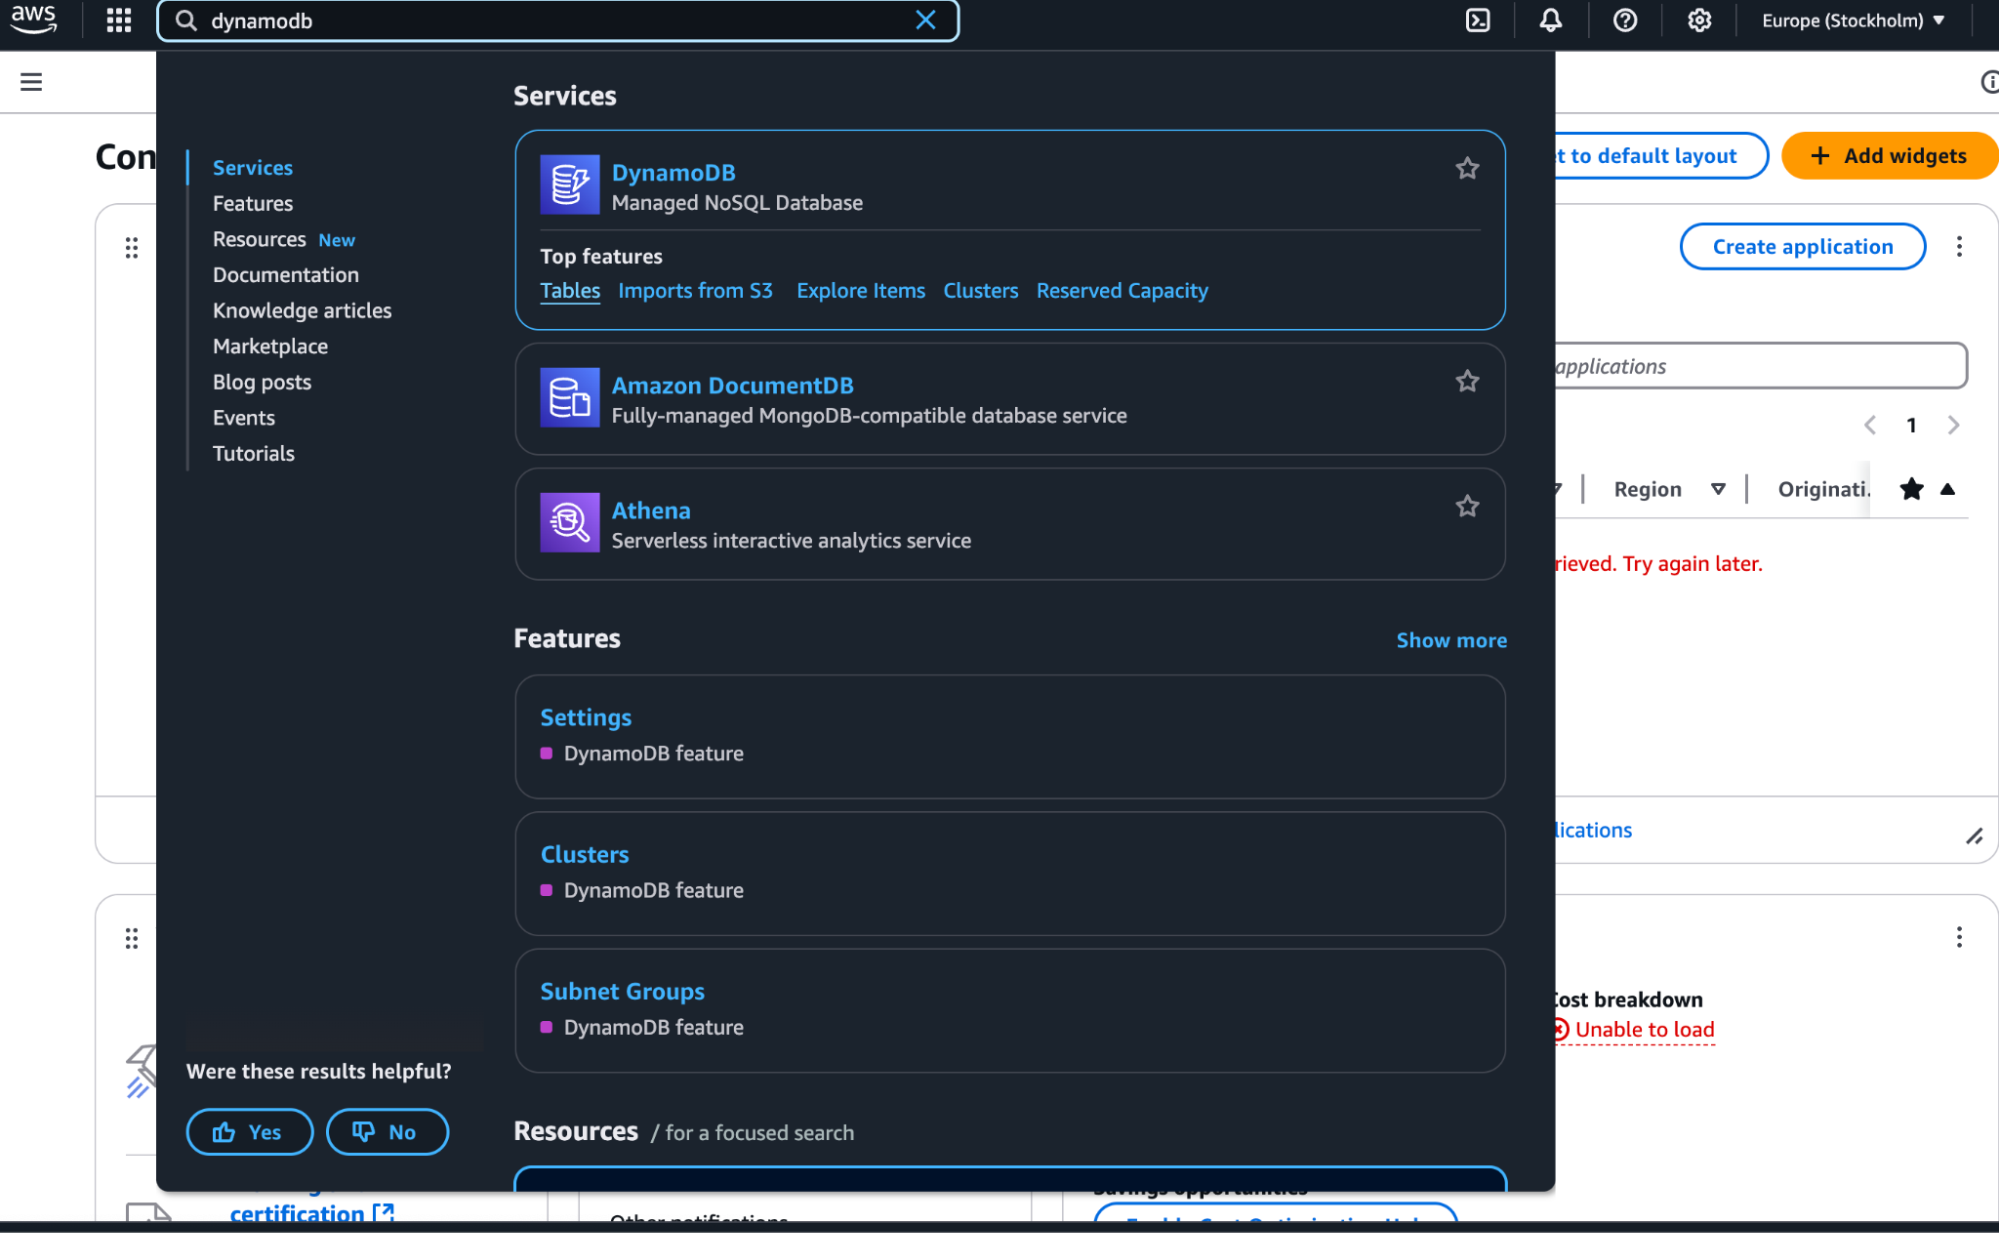This screenshot has width=1999, height=1233.
Task: Open the DynamoDB service link
Action: pos(673,172)
